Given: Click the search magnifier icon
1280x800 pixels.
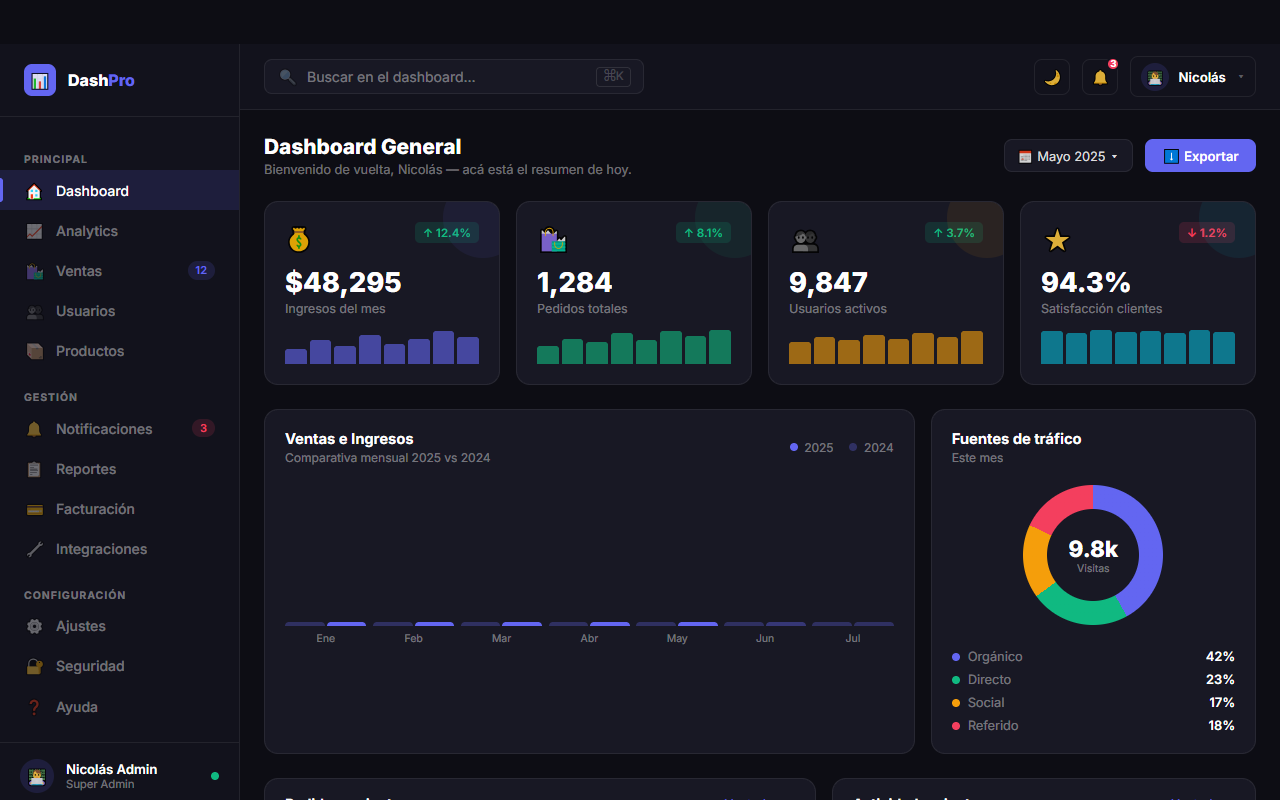Looking at the screenshot, I should 287,77.
